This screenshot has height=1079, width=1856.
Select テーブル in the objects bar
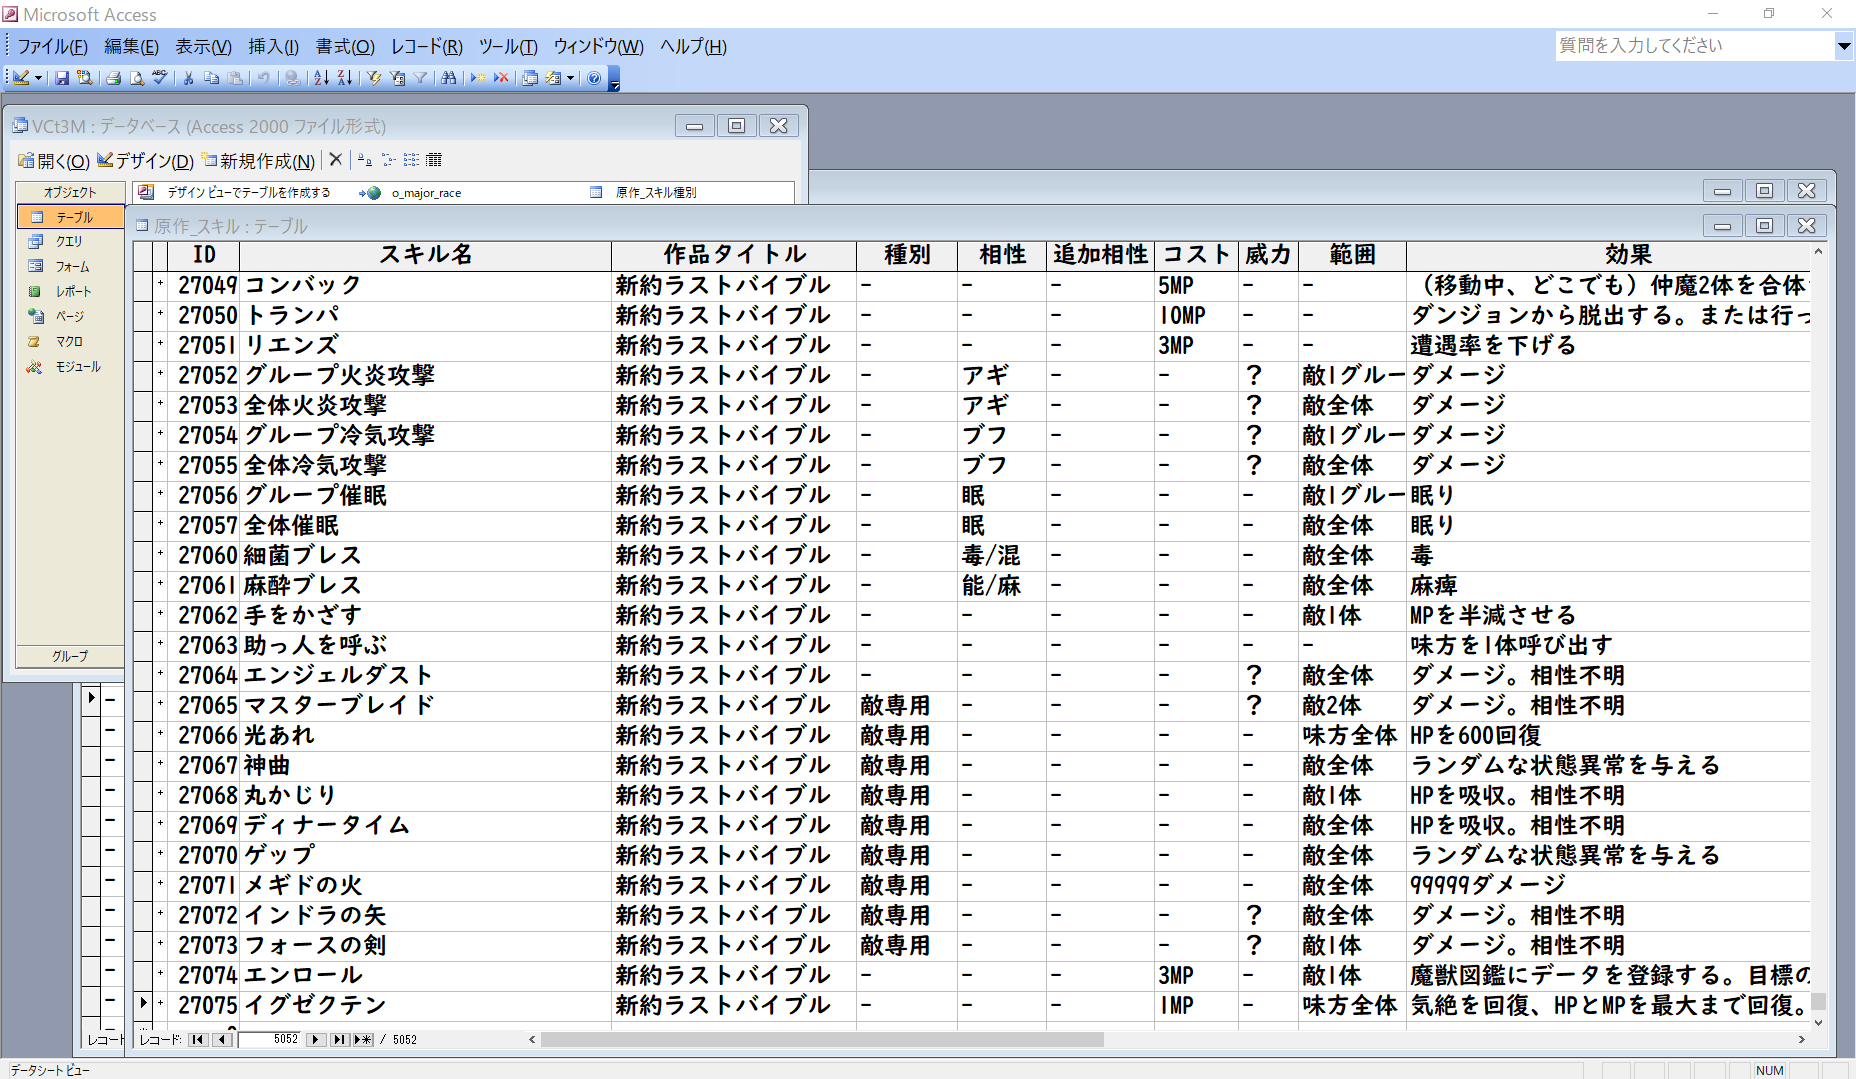coord(70,217)
